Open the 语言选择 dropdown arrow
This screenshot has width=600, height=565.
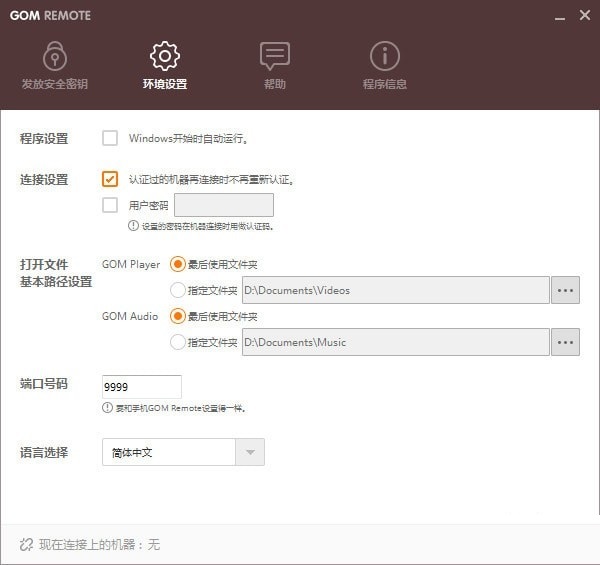tap(250, 452)
